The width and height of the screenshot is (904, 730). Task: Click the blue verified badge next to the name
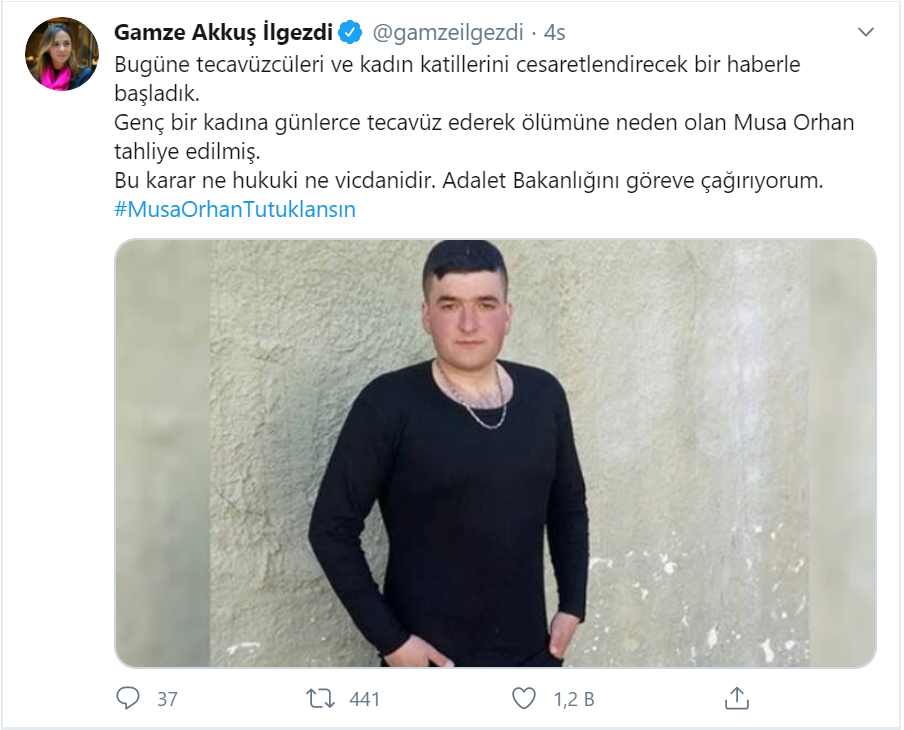[x=350, y=32]
